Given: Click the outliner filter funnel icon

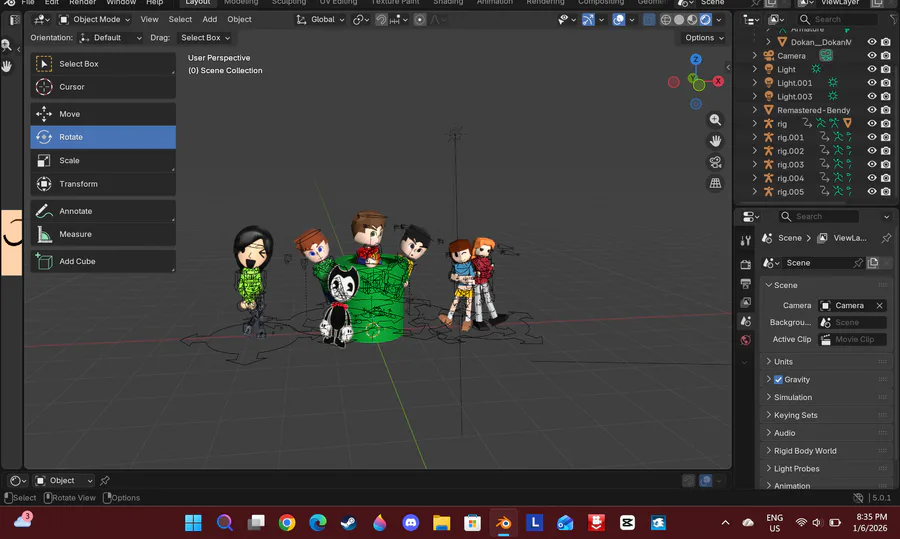Looking at the screenshot, I should [x=894, y=20].
